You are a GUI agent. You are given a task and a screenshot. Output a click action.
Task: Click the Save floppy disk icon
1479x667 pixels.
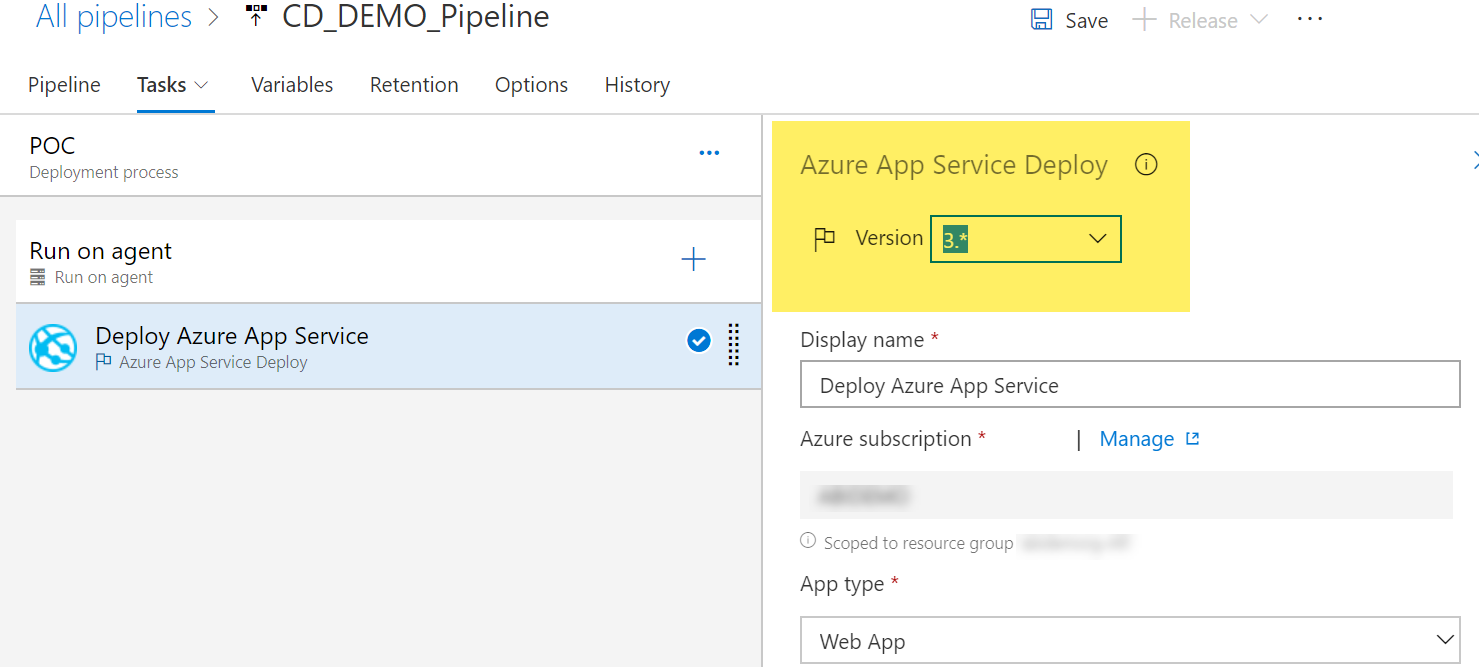1041,20
